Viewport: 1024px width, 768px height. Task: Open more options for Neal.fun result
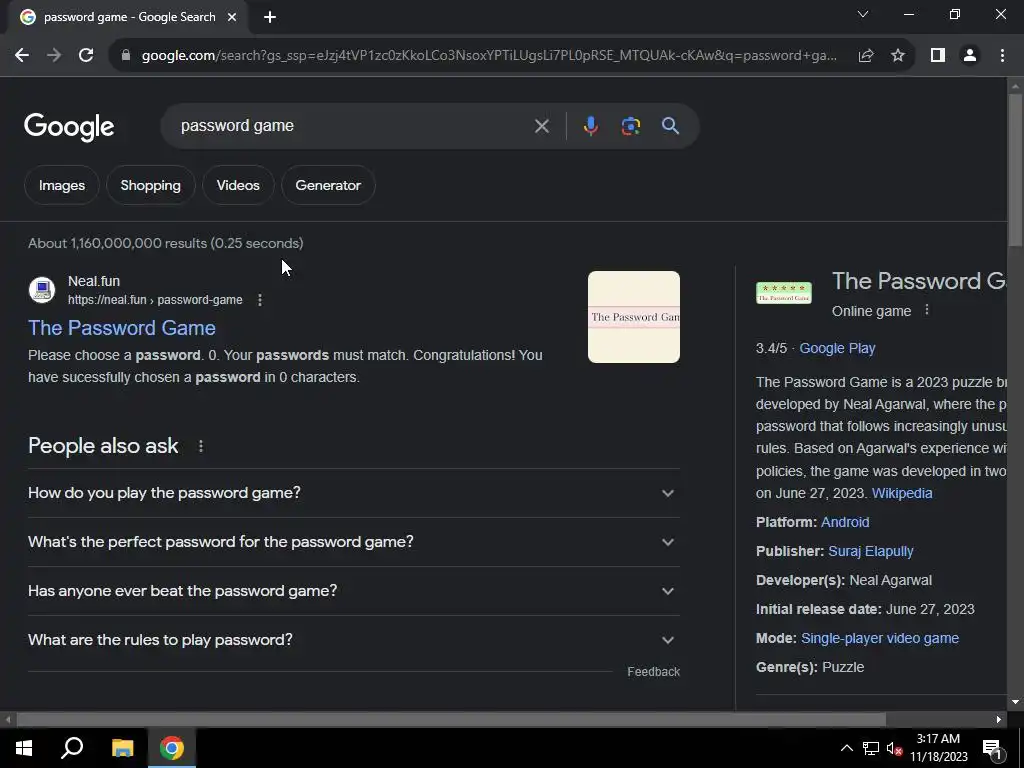click(260, 300)
